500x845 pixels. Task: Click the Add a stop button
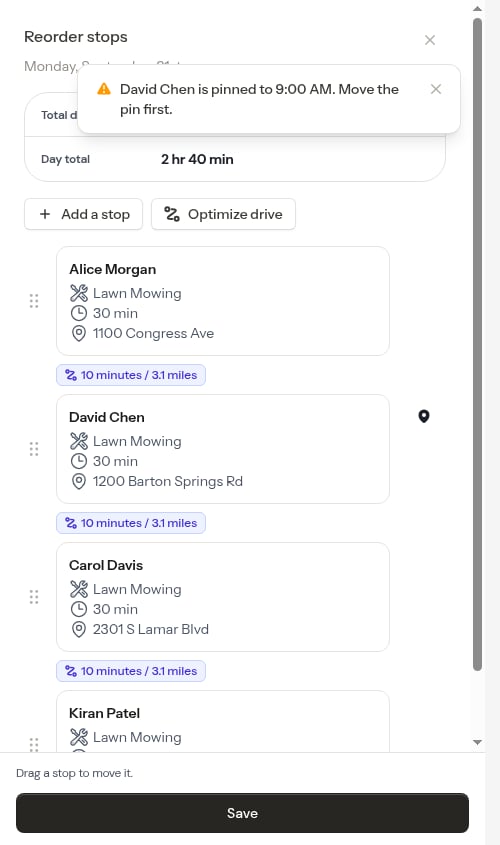[x=84, y=214]
